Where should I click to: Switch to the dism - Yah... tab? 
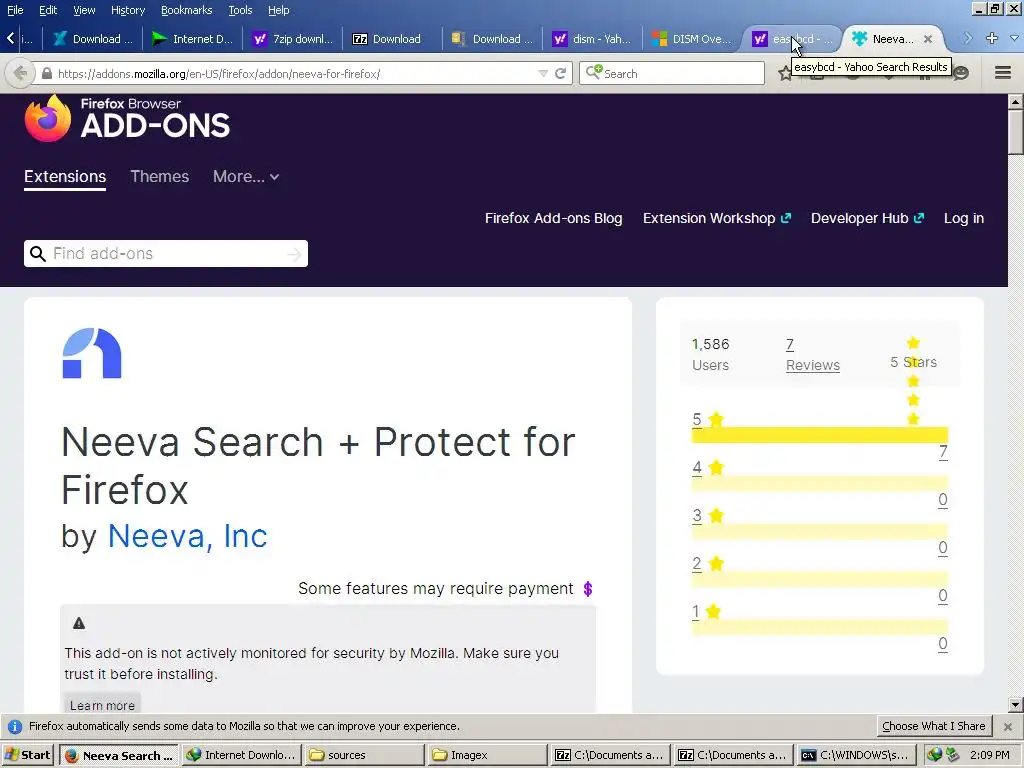pyautogui.click(x=592, y=39)
